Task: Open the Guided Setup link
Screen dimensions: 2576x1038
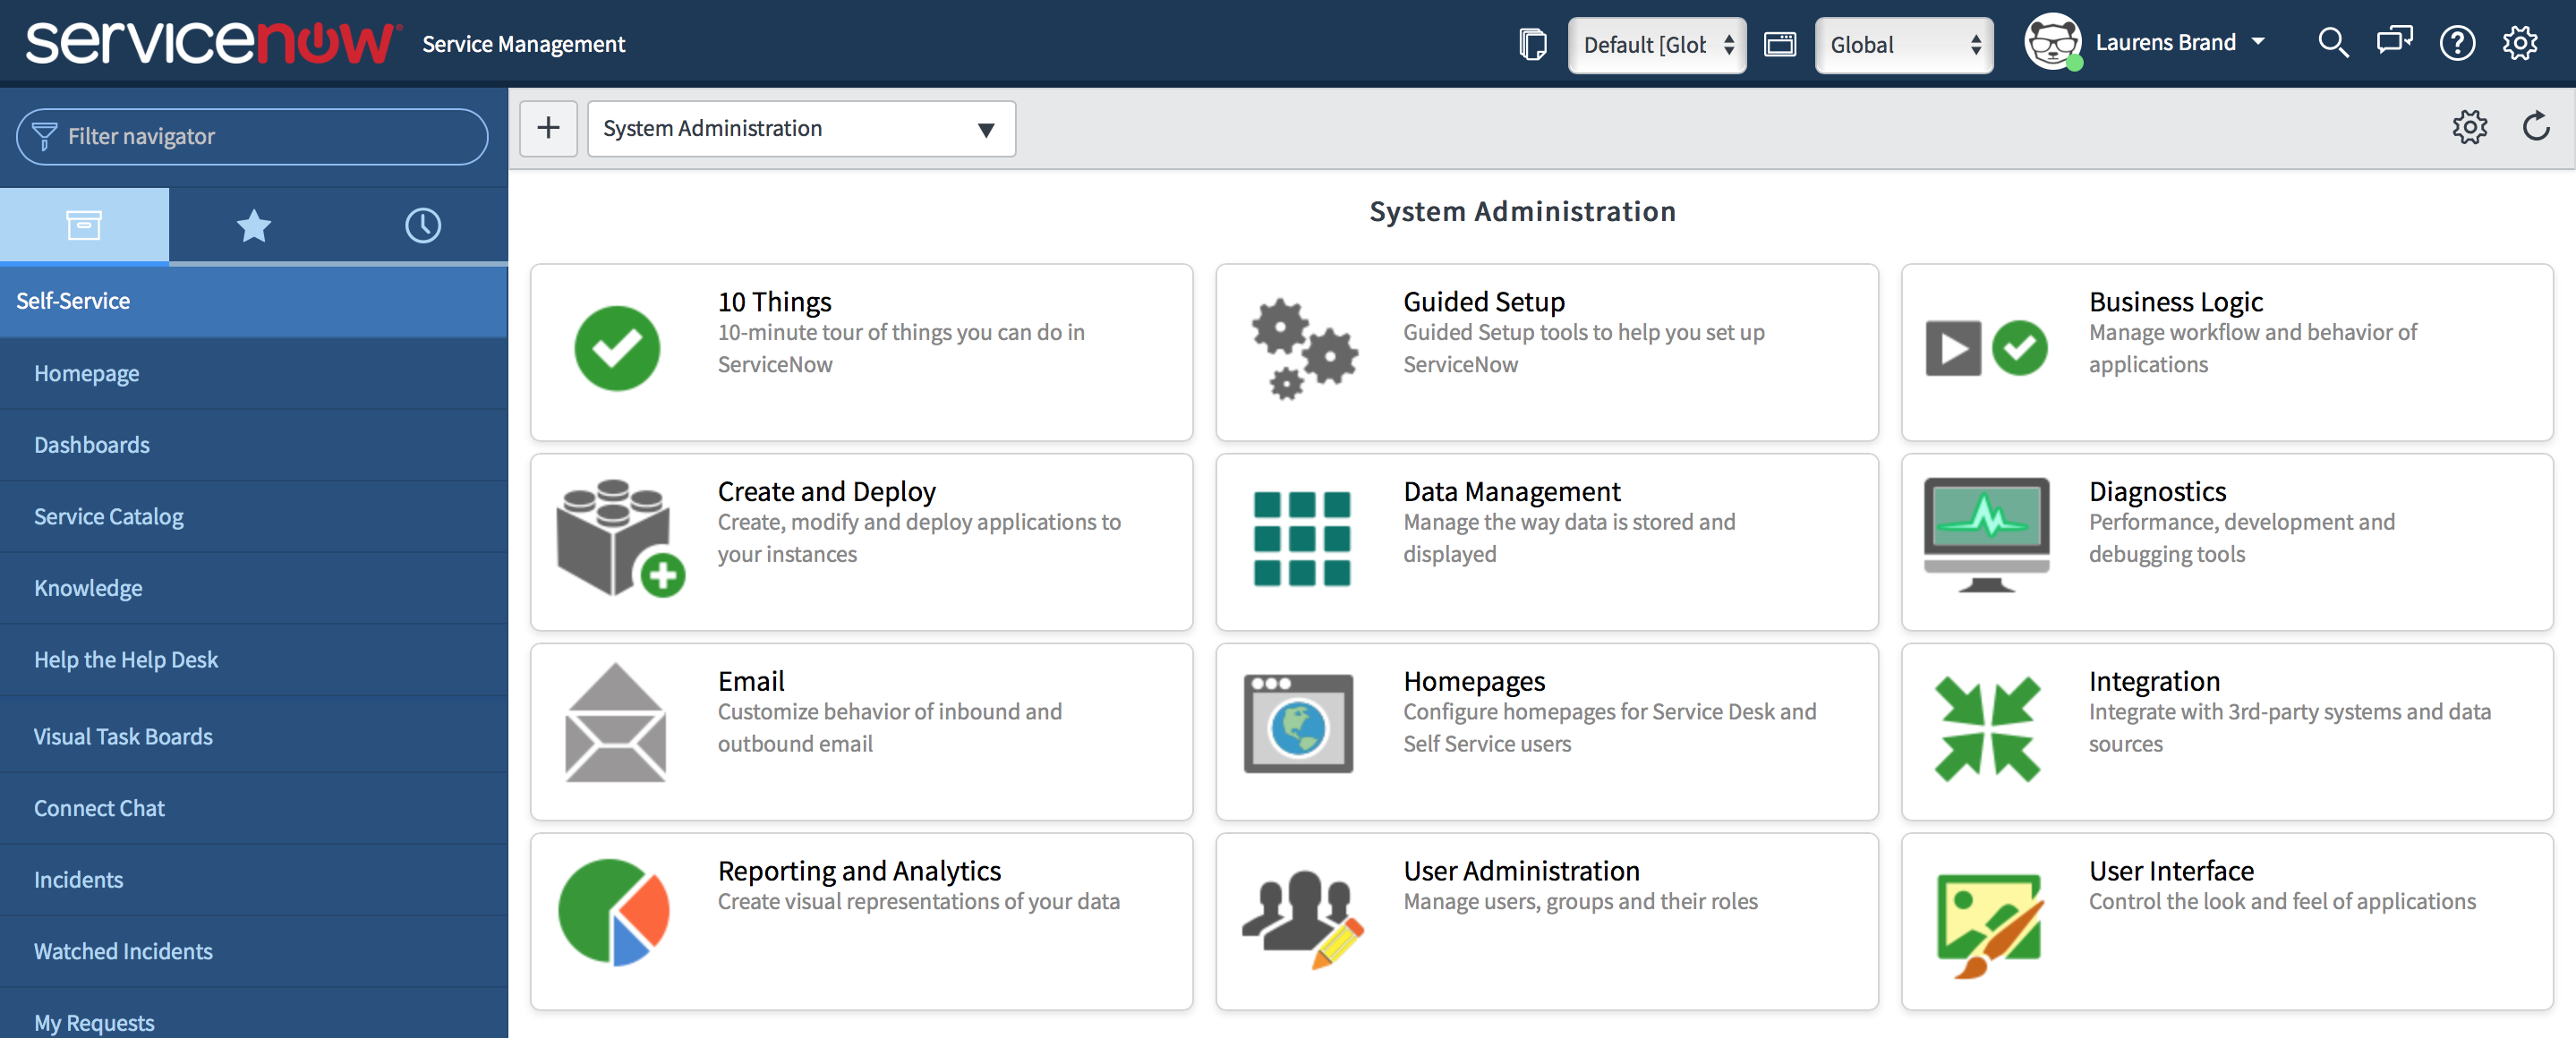Action: click(1483, 301)
